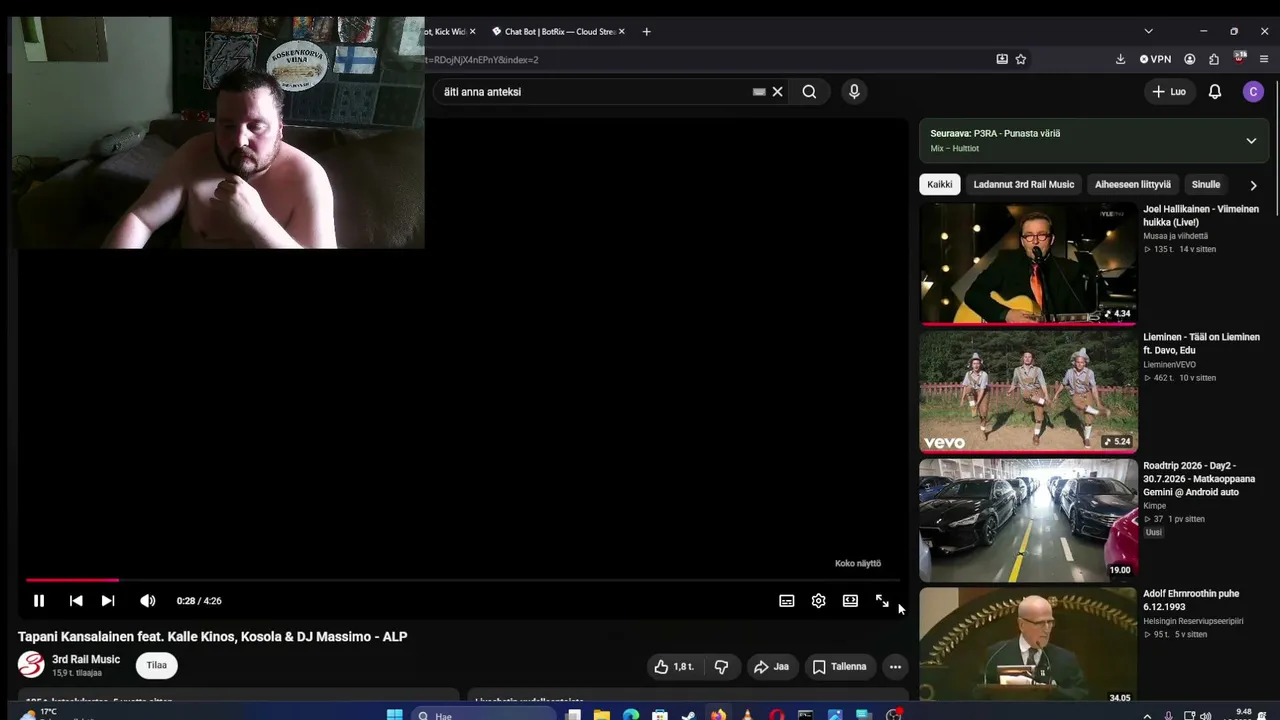Image resolution: width=1280 pixels, height=720 pixels.
Task: Click the YouTube search field
Action: point(595,92)
